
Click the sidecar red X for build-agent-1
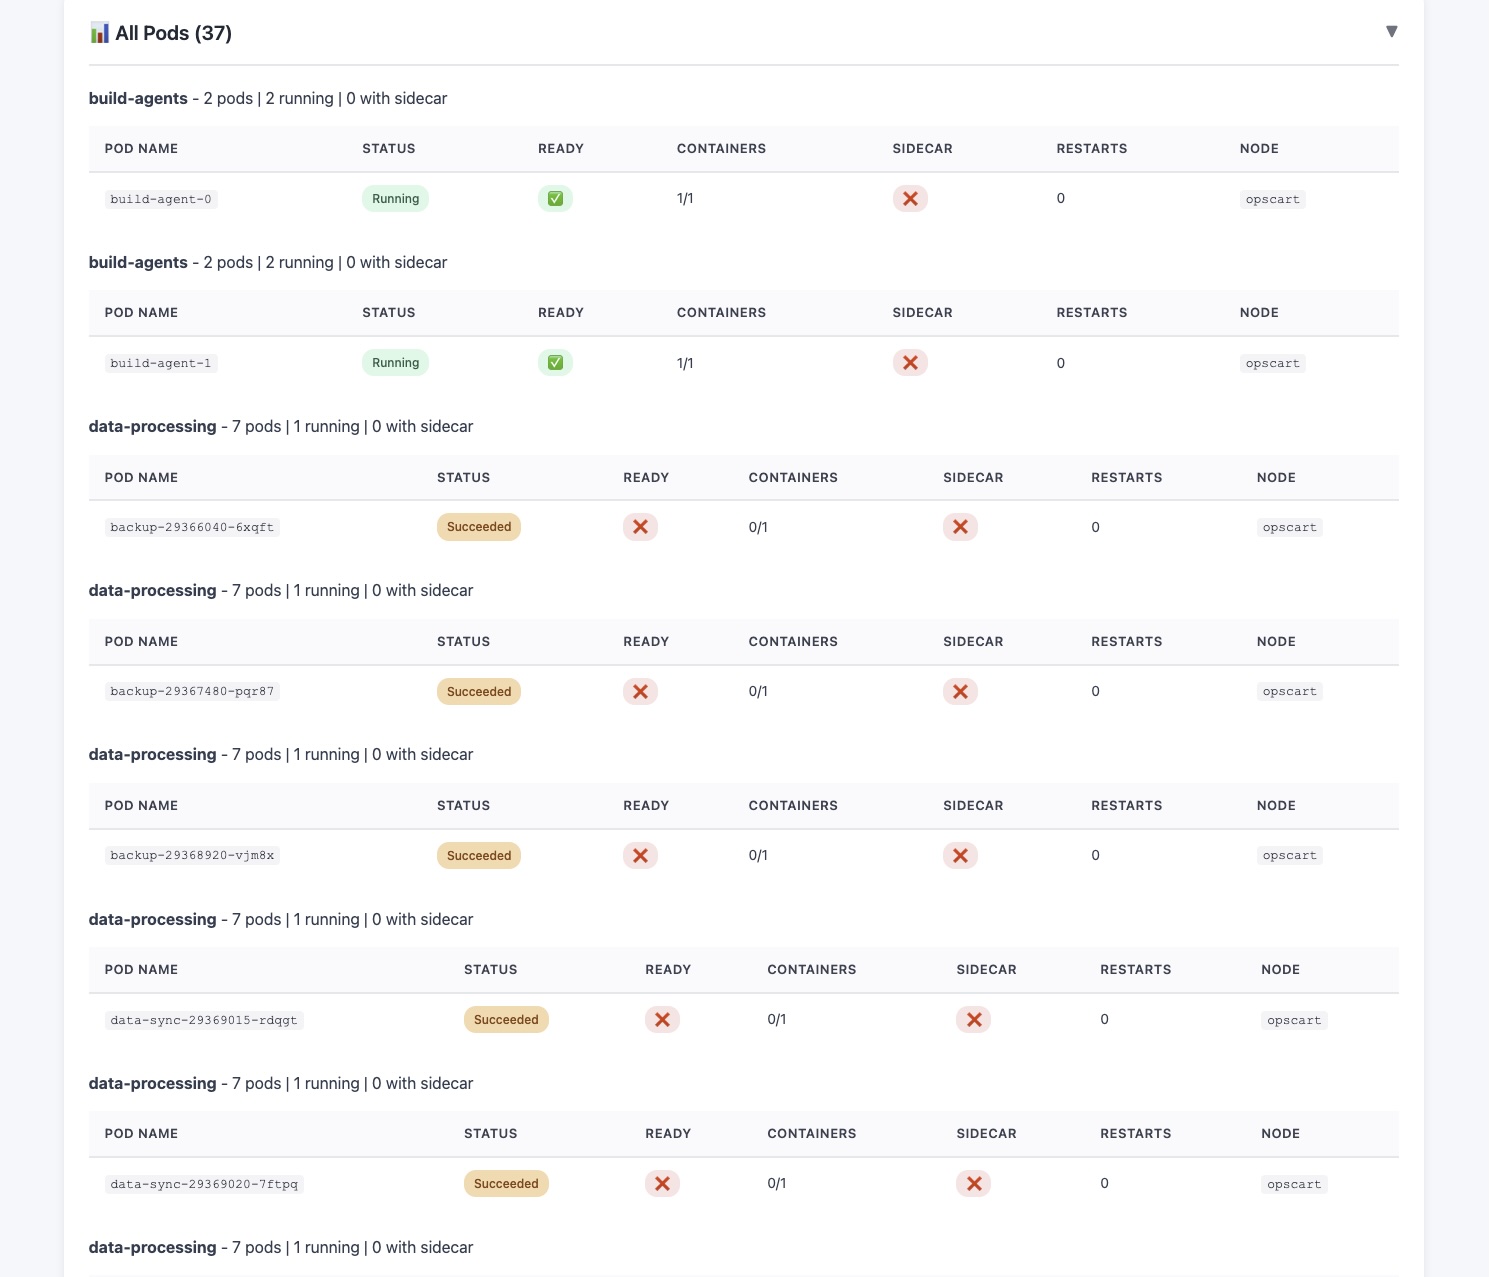[x=910, y=363]
